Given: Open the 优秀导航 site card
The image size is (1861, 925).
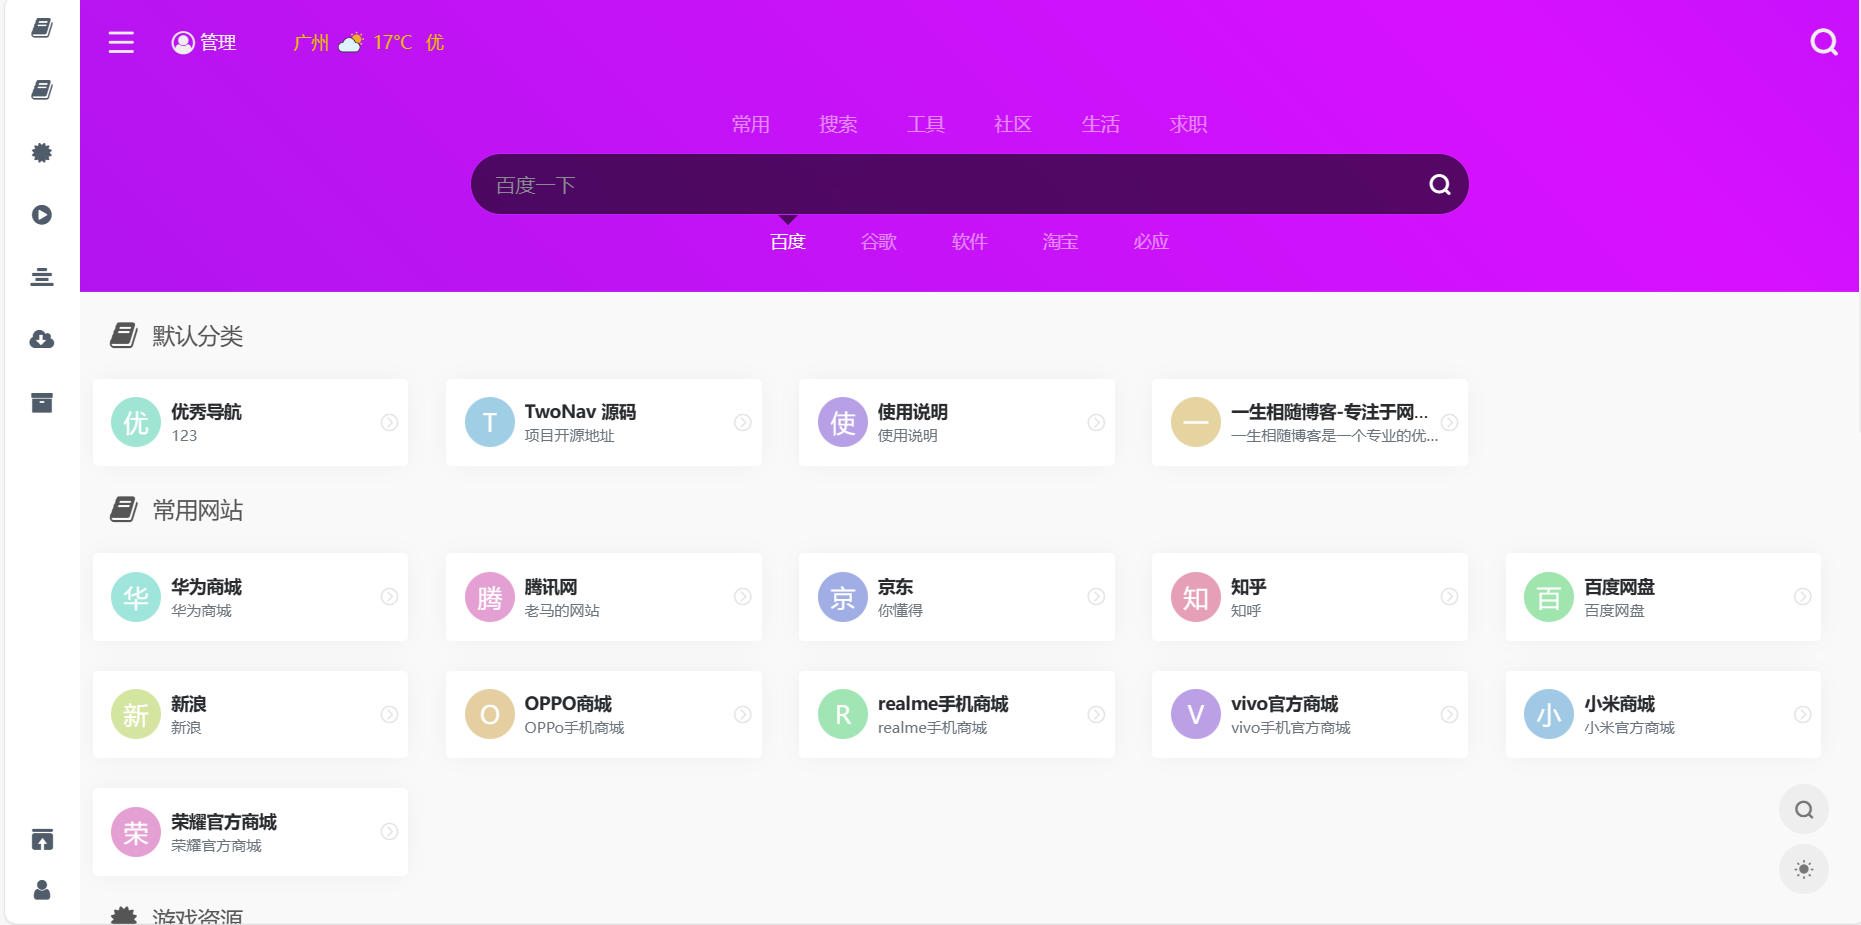Looking at the screenshot, I should coord(250,422).
